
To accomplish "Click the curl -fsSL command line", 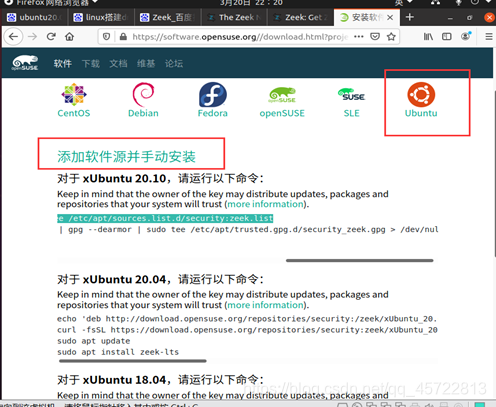I will click(x=247, y=330).
